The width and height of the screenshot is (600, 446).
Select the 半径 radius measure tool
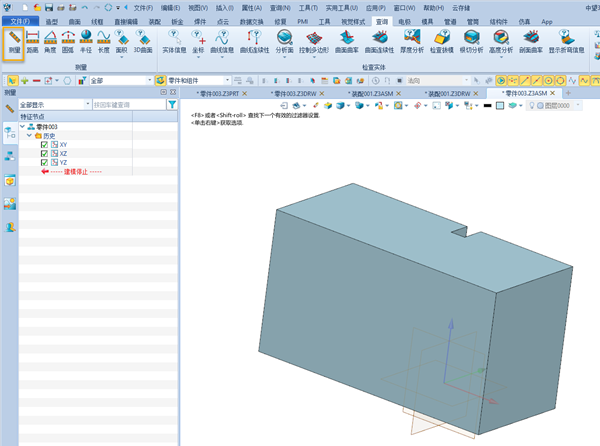tap(86, 42)
